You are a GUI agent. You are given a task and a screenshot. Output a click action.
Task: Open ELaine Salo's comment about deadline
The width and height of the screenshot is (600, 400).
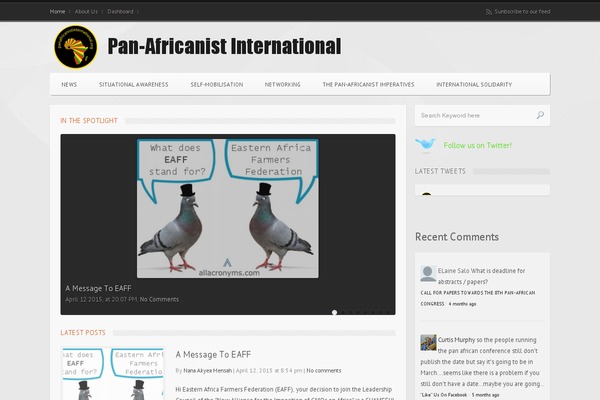pyautogui.click(x=481, y=276)
